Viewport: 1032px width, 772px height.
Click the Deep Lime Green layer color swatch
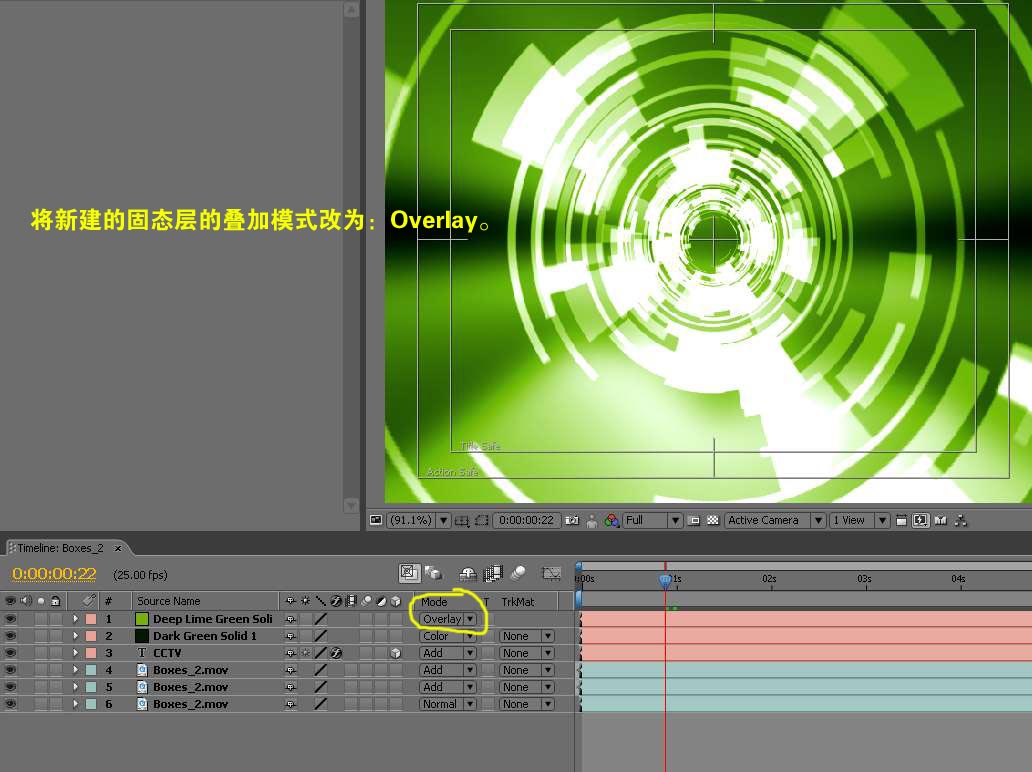point(142,619)
